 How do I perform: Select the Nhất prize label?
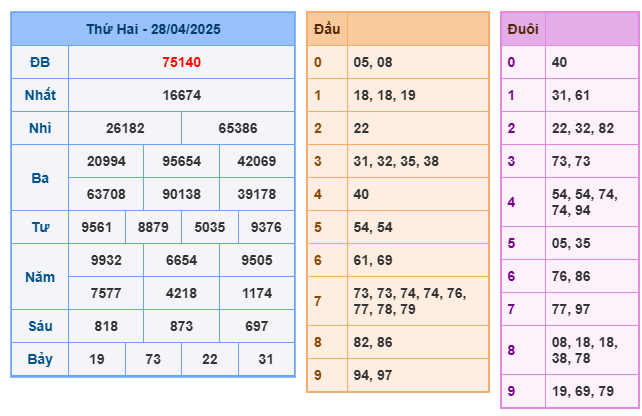click(40, 95)
